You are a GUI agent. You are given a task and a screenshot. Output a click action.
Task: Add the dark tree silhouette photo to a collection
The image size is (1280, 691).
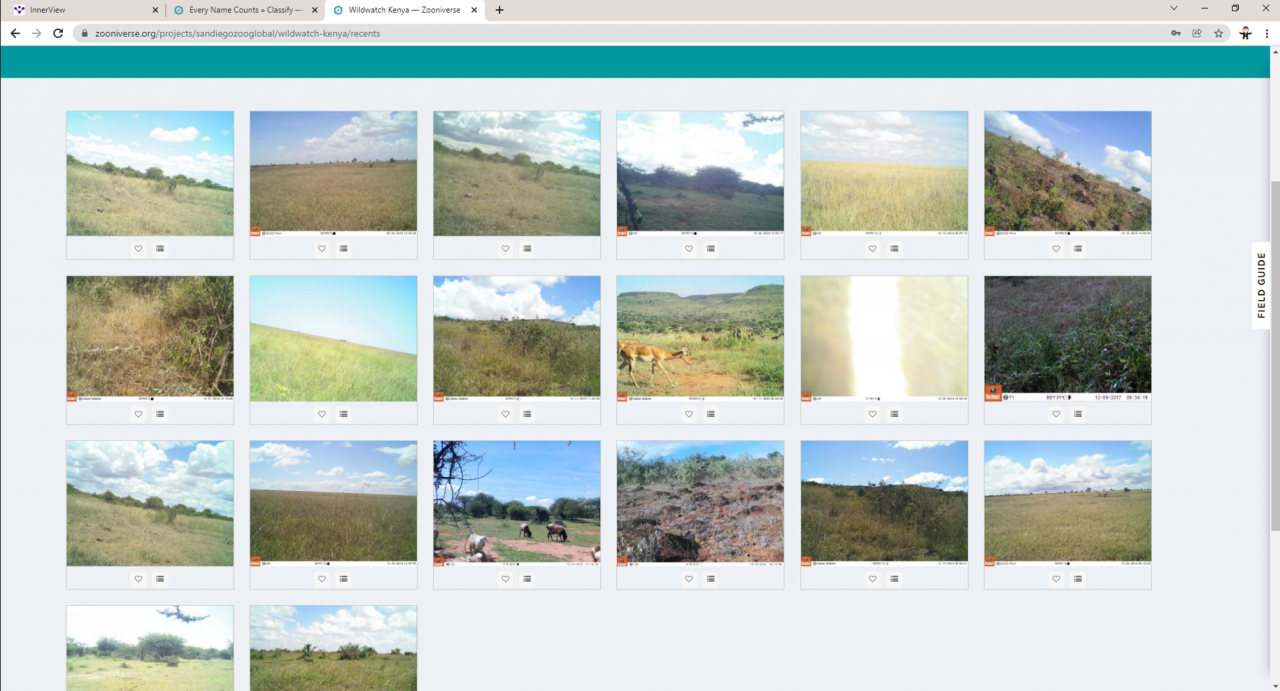pos(711,249)
